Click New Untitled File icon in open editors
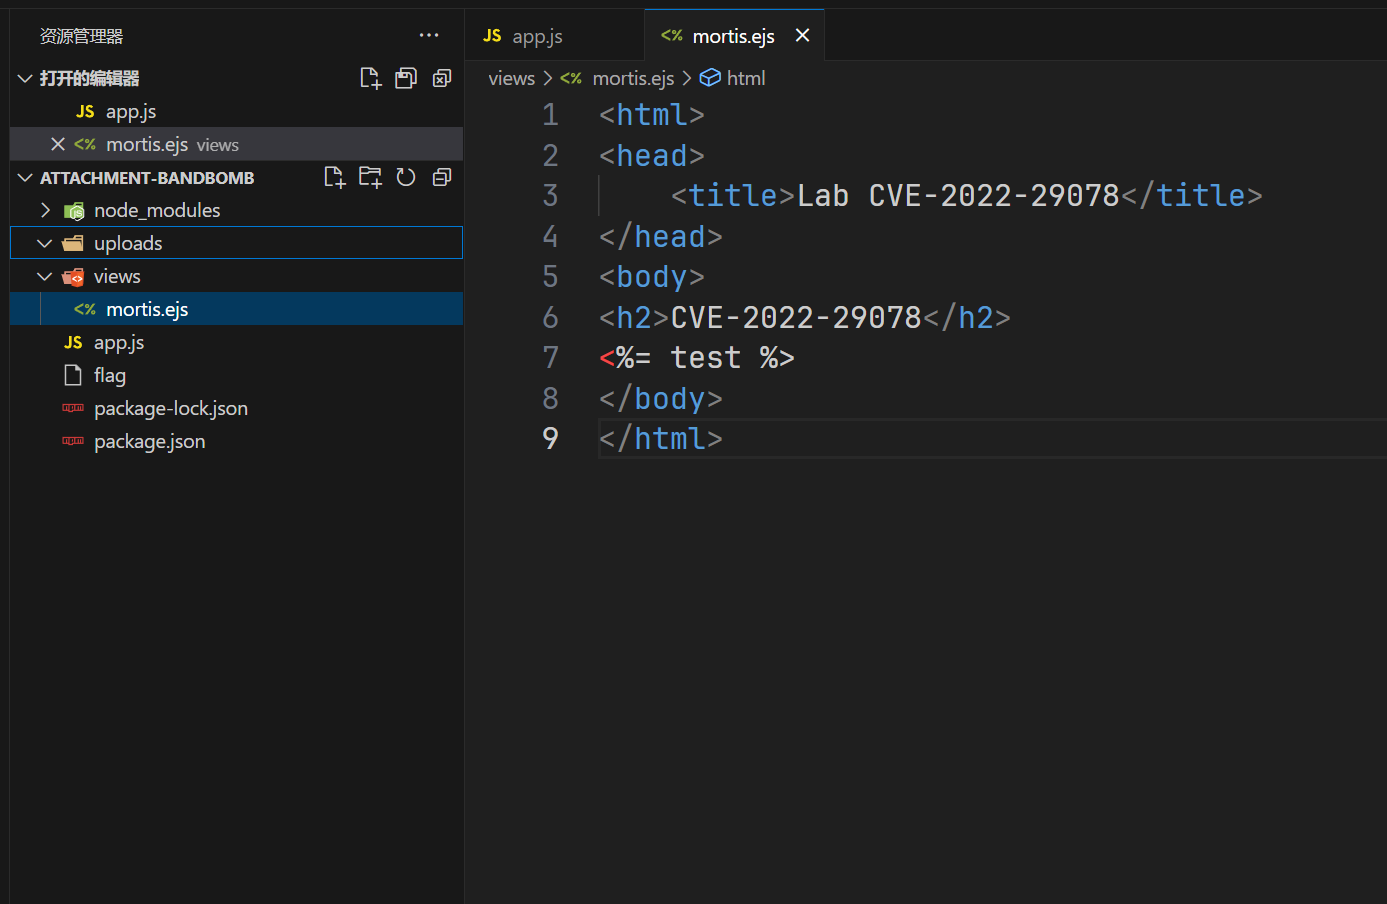 370,78
